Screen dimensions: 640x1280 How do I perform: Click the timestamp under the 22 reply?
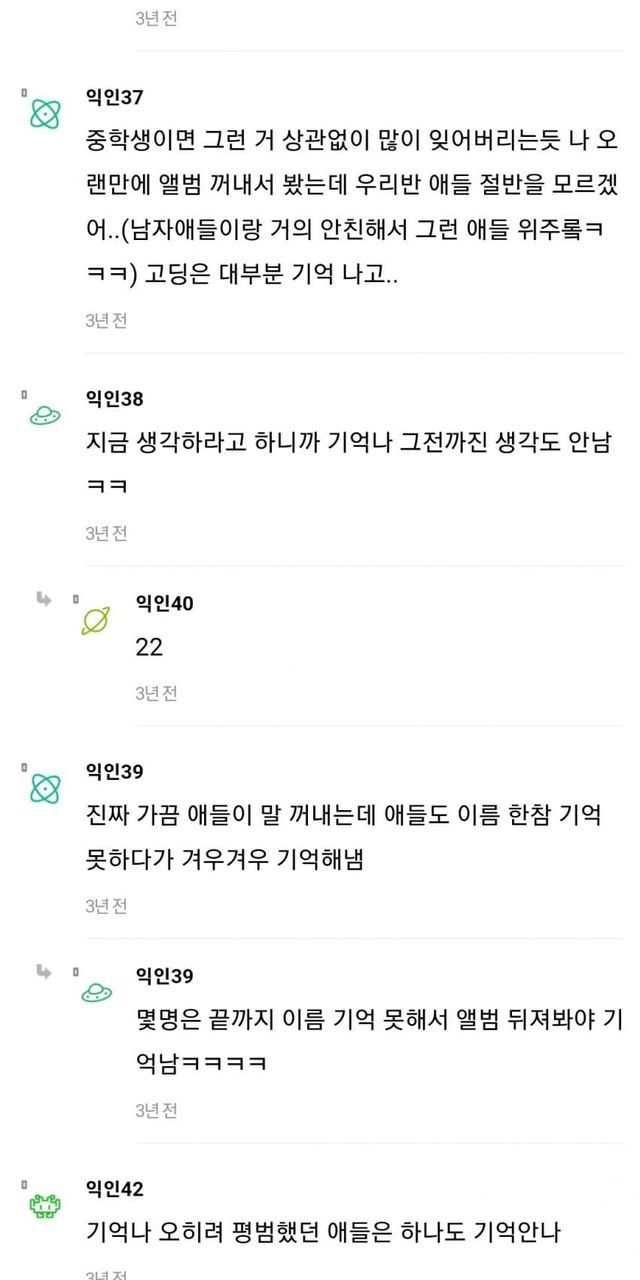(x=157, y=693)
